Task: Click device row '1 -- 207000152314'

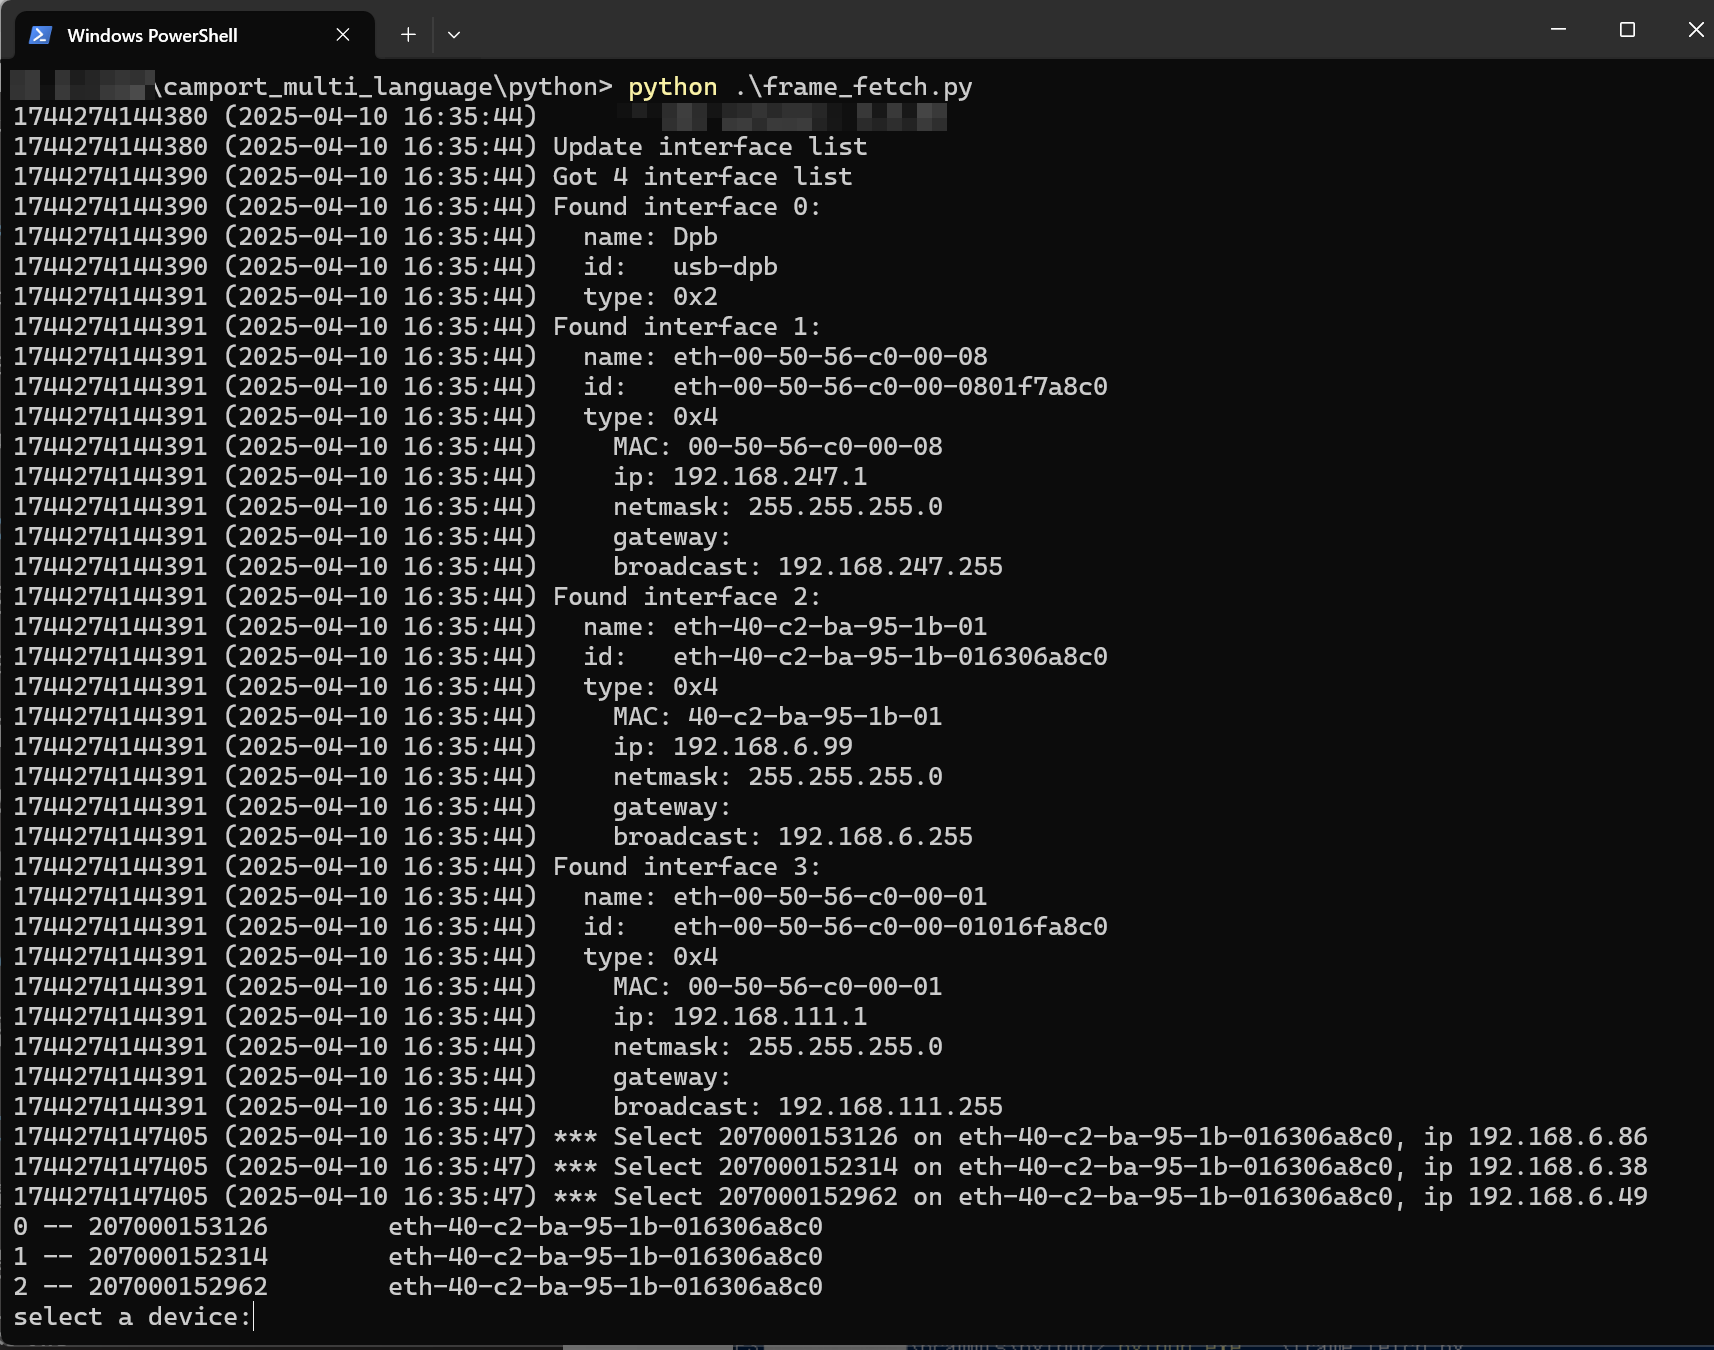Action: pyautogui.click(x=418, y=1257)
